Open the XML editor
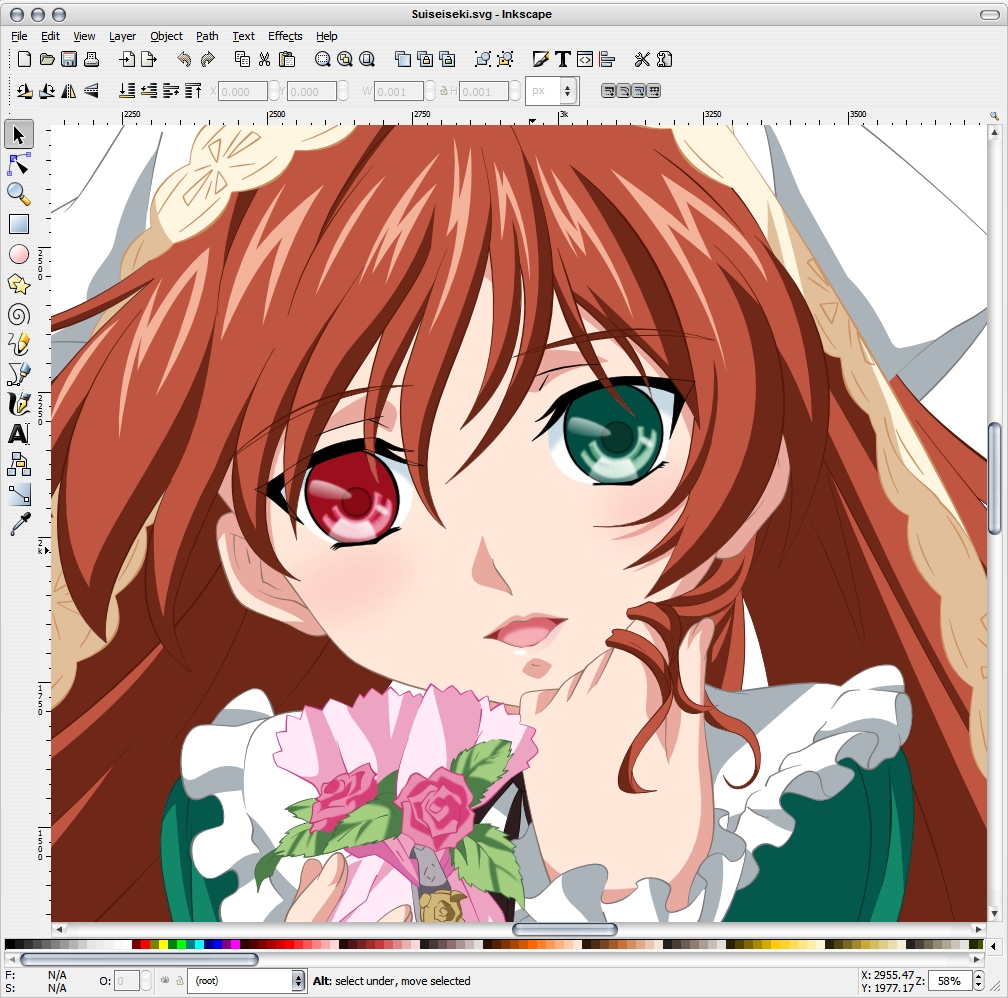The image size is (1008, 998). 585,59
